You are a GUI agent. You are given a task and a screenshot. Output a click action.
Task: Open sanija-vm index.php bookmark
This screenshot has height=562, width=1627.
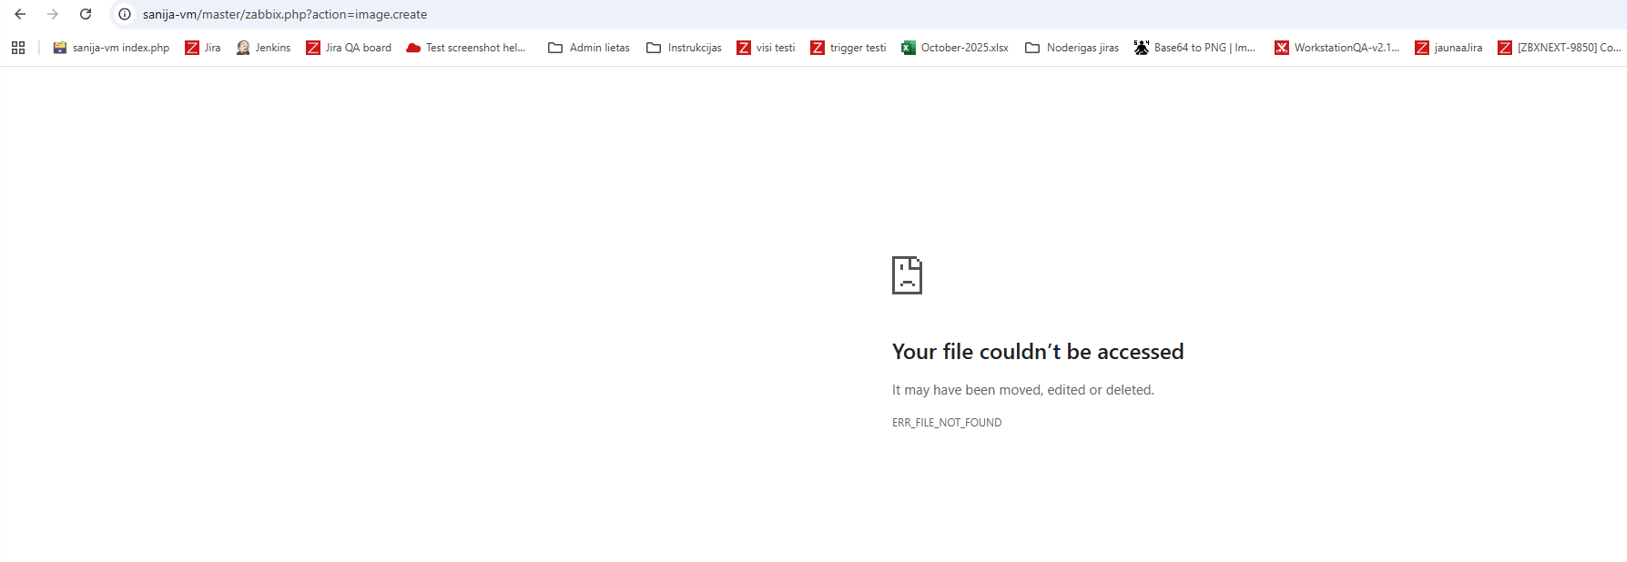[111, 48]
